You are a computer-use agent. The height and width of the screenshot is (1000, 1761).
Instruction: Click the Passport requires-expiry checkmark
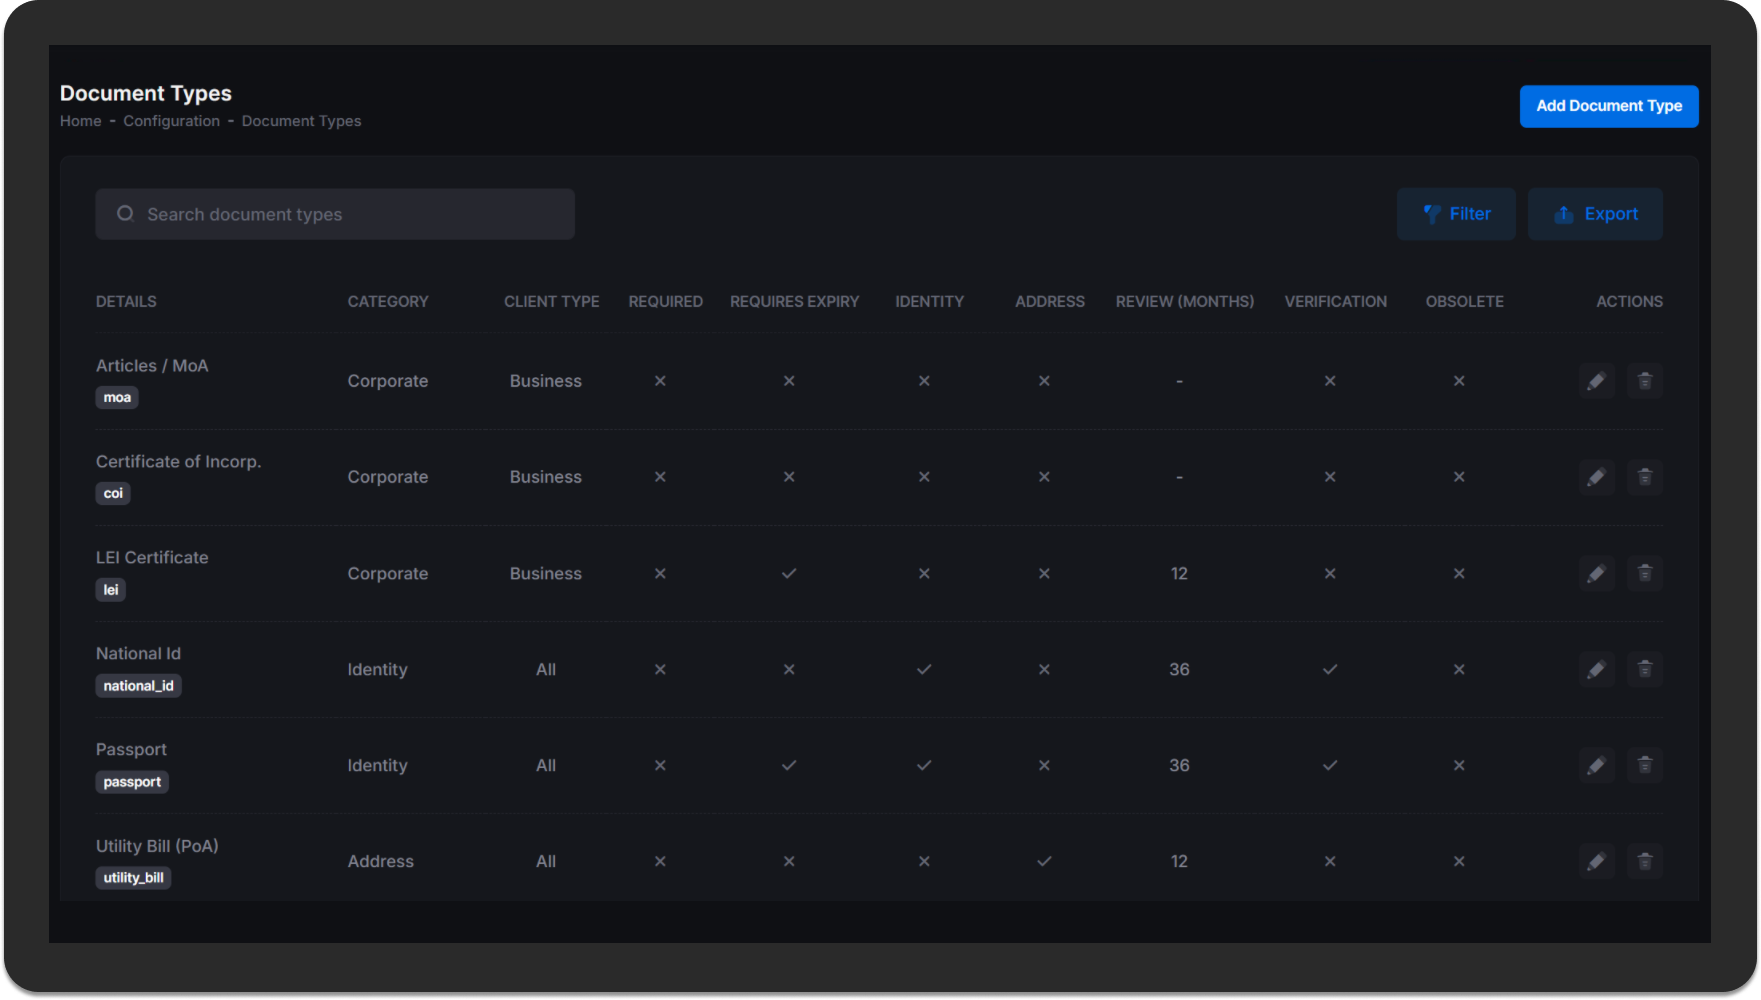[x=789, y=765]
